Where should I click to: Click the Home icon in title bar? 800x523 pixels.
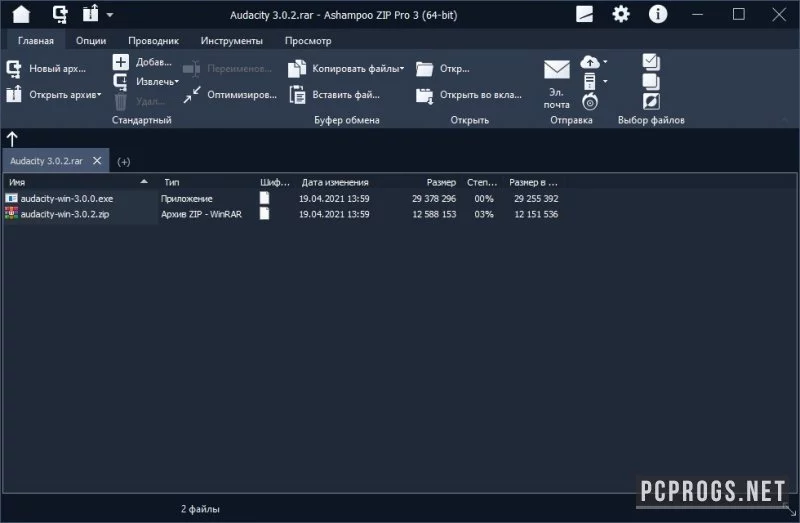pos(21,14)
